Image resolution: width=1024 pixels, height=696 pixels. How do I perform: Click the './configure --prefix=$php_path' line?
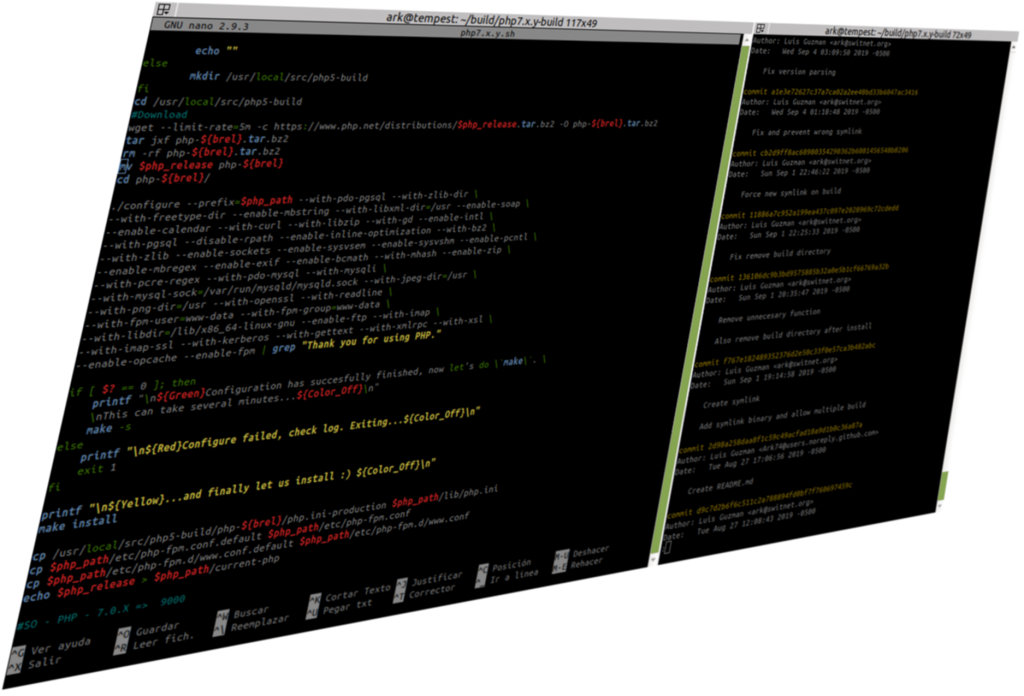295,199
